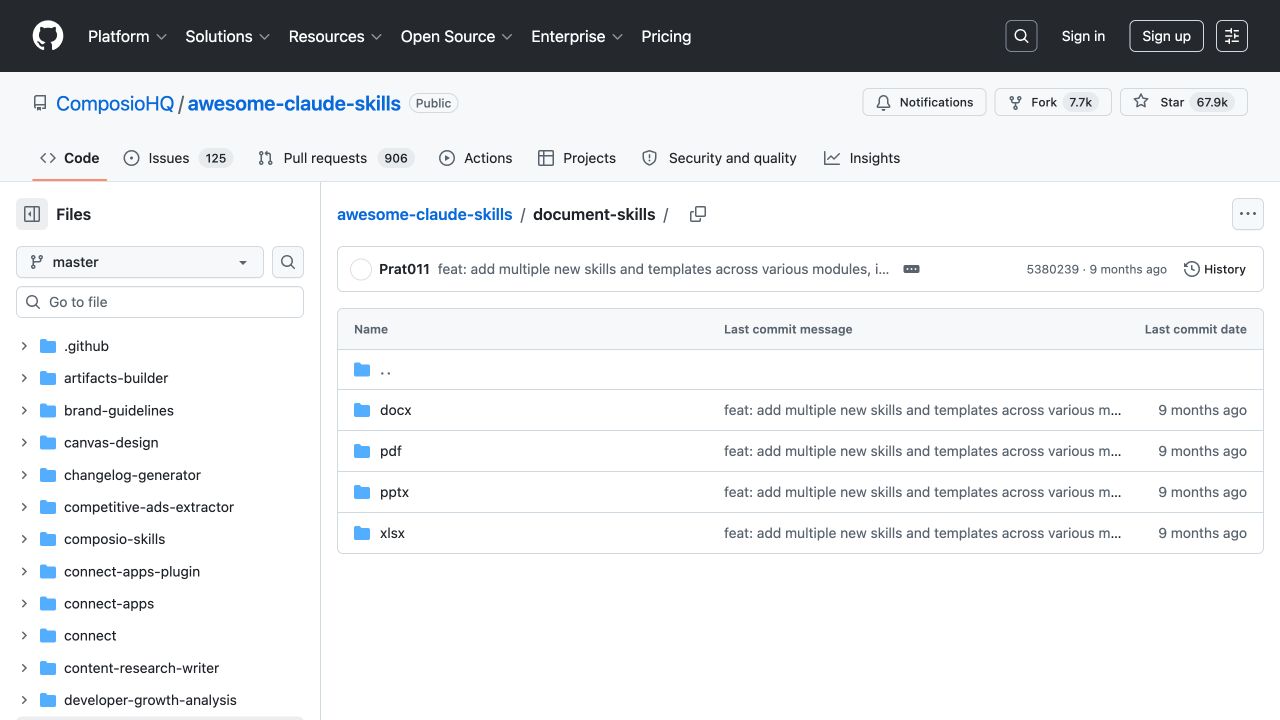This screenshot has height=720, width=1280.
Task: Click the Sign up button
Action: pos(1166,36)
